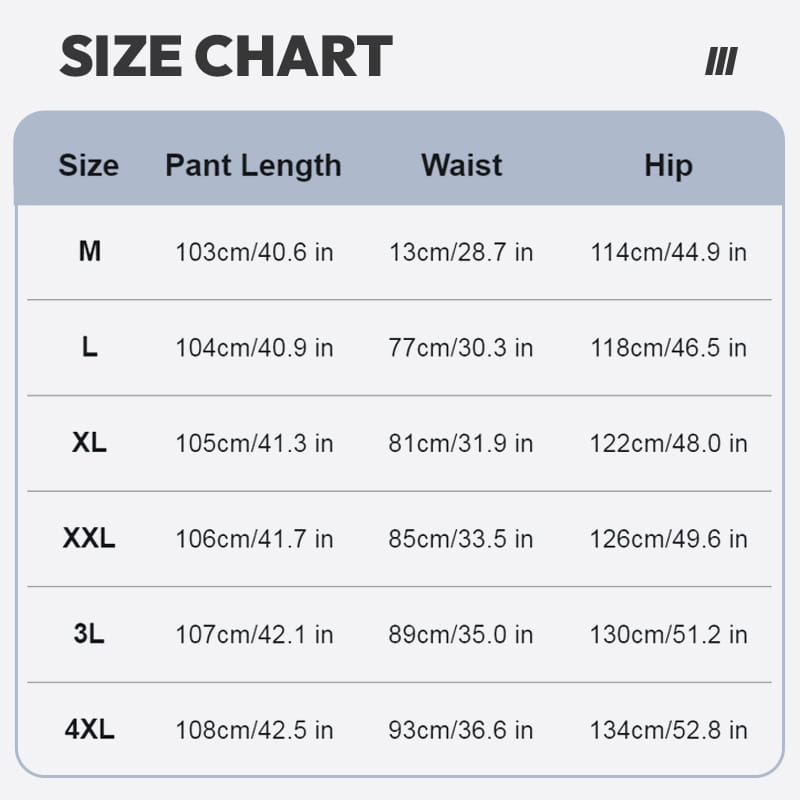
Task: Click the SIZE CHART title
Action: click(x=226, y=57)
